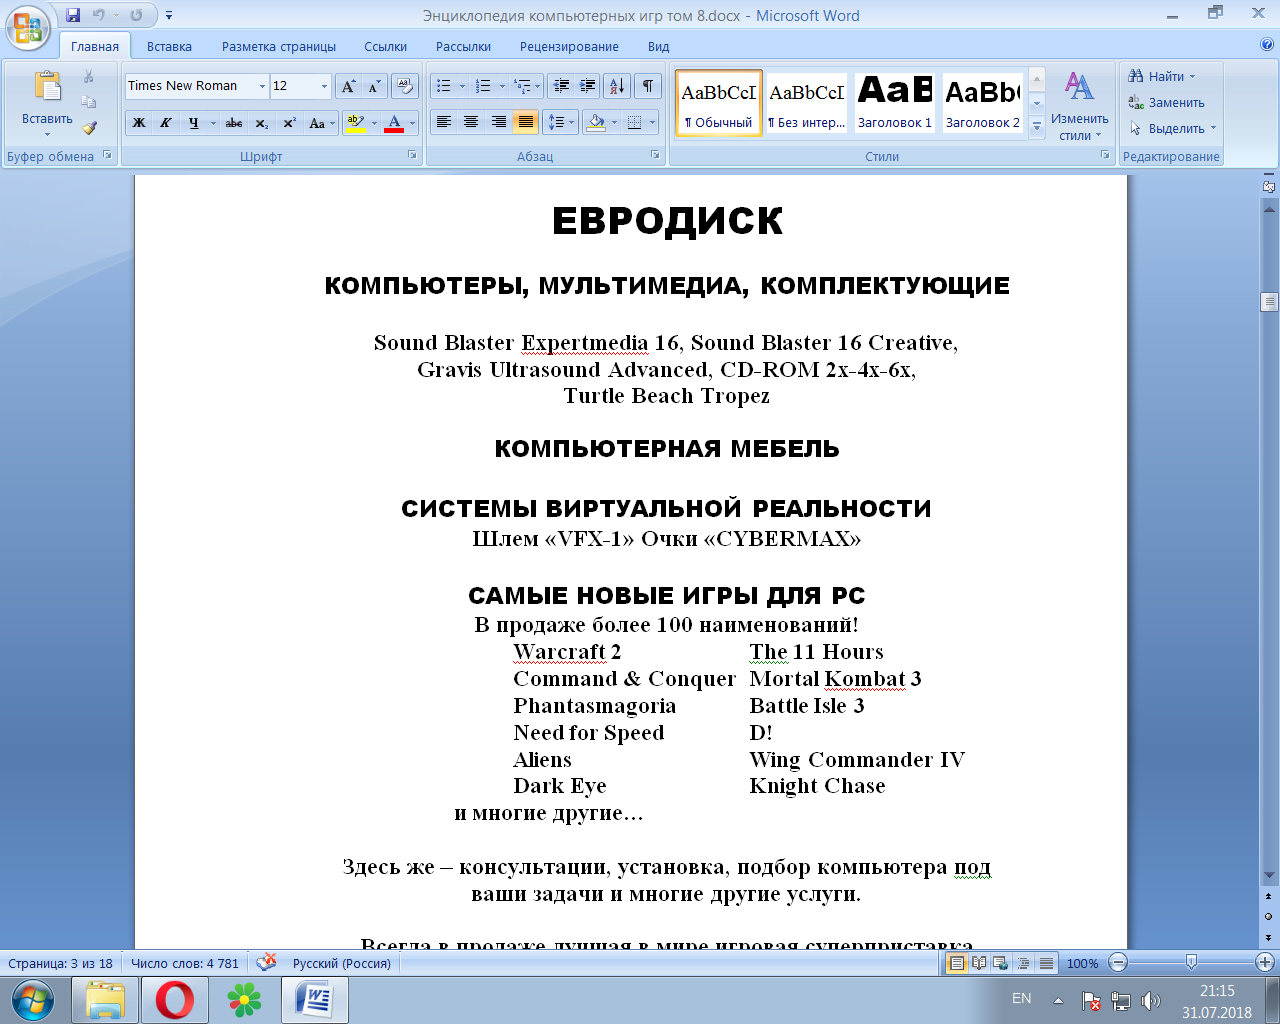Screen dimensions: 1280x1024
Task: Switch to the Вставка tab
Action: 169,46
